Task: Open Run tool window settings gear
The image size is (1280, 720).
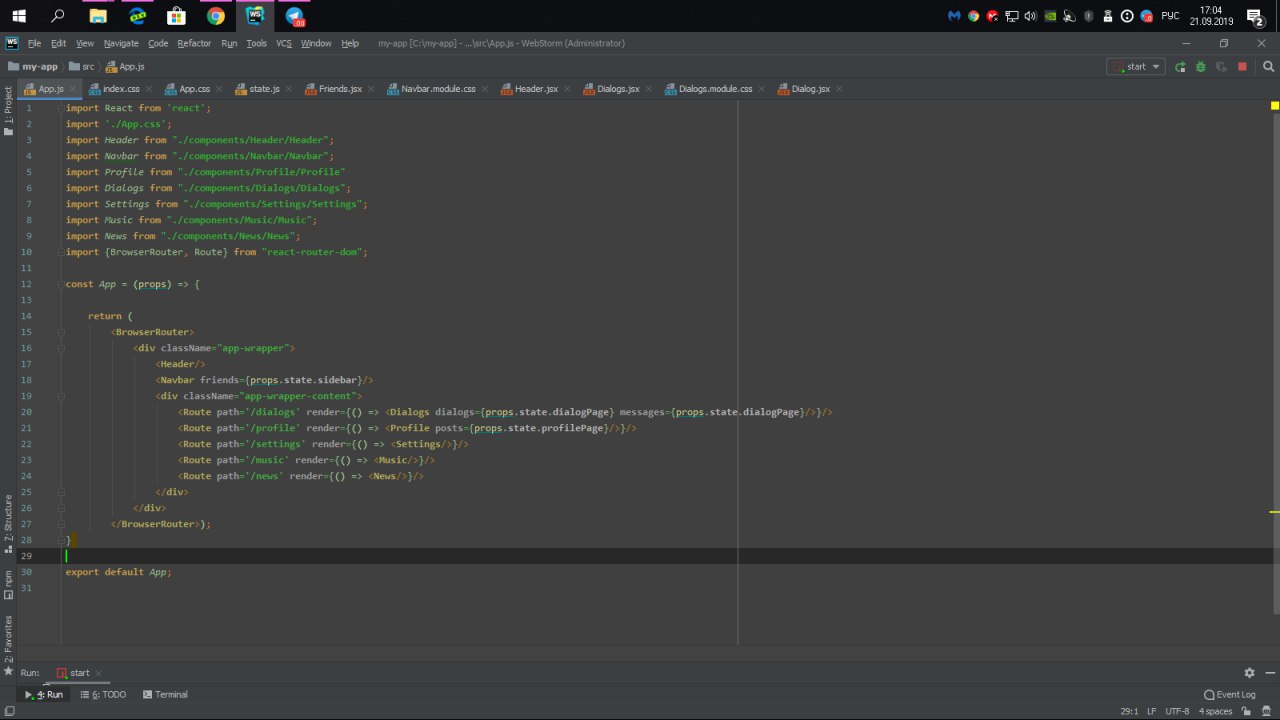Action: pyautogui.click(x=1249, y=673)
